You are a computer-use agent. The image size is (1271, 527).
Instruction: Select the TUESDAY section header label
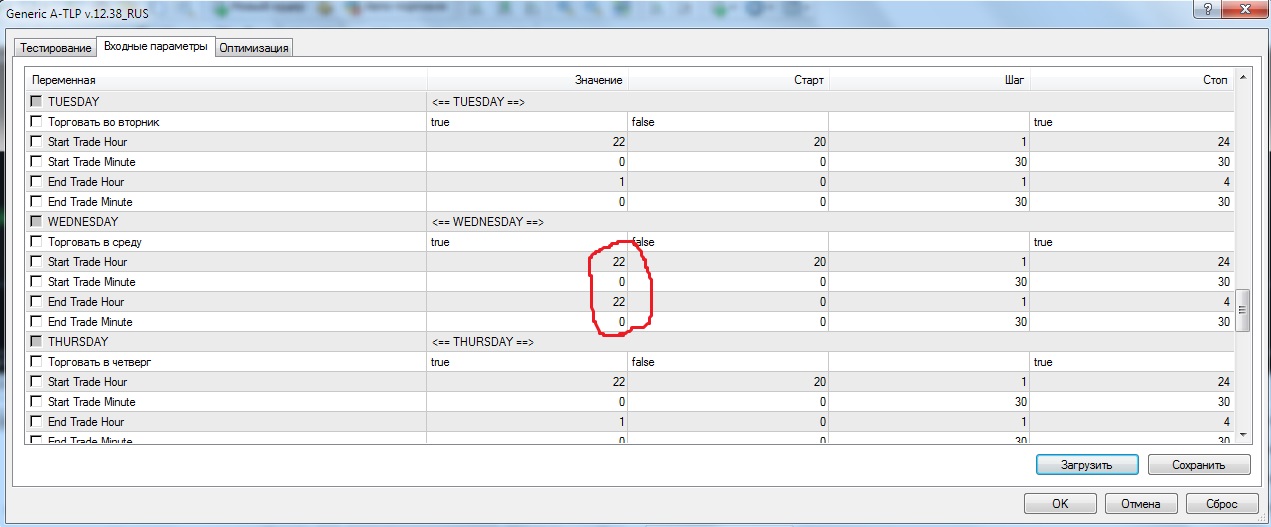coord(73,102)
